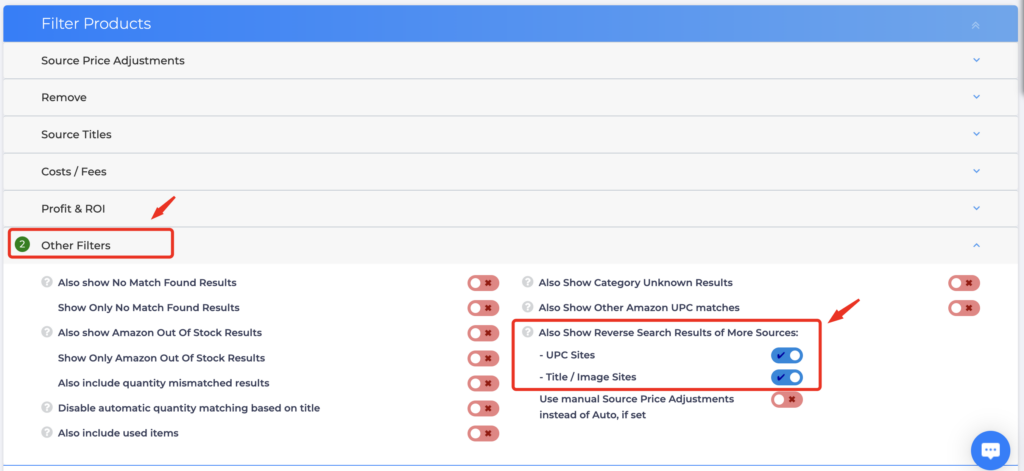This screenshot has height=471, width=1024.
Task: Collapse Filter Products panel with double-chevron icon
Action: [x=976, y=25]
